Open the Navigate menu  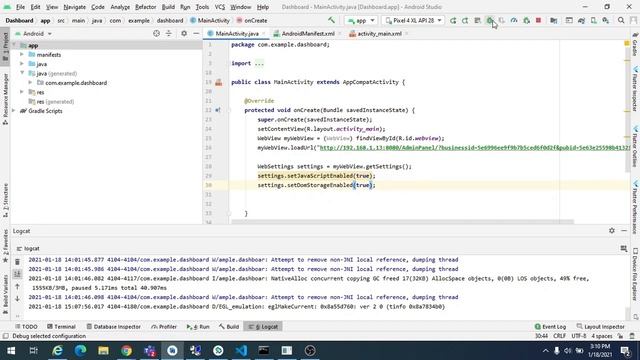coord(75,7)
